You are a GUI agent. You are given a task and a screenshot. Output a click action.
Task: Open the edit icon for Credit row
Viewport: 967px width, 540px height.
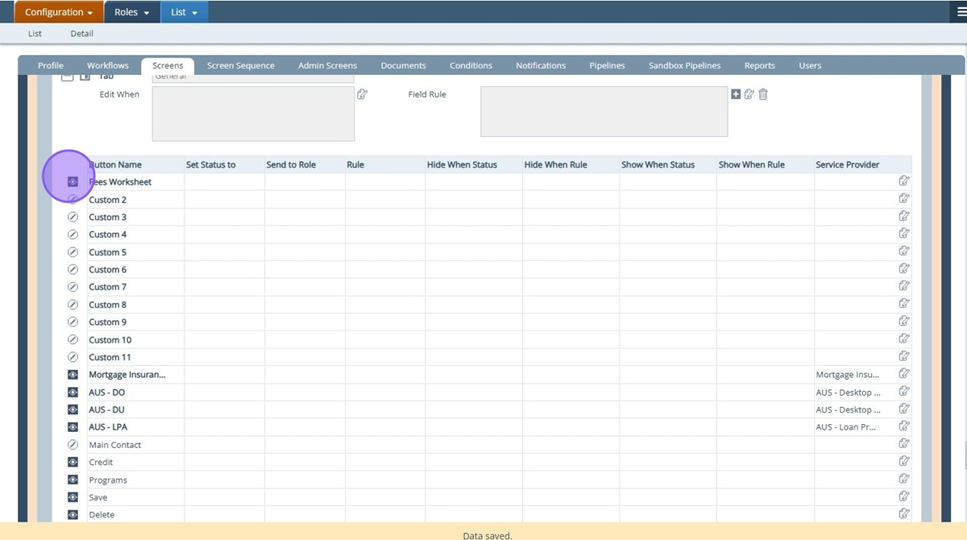point(904,462)
